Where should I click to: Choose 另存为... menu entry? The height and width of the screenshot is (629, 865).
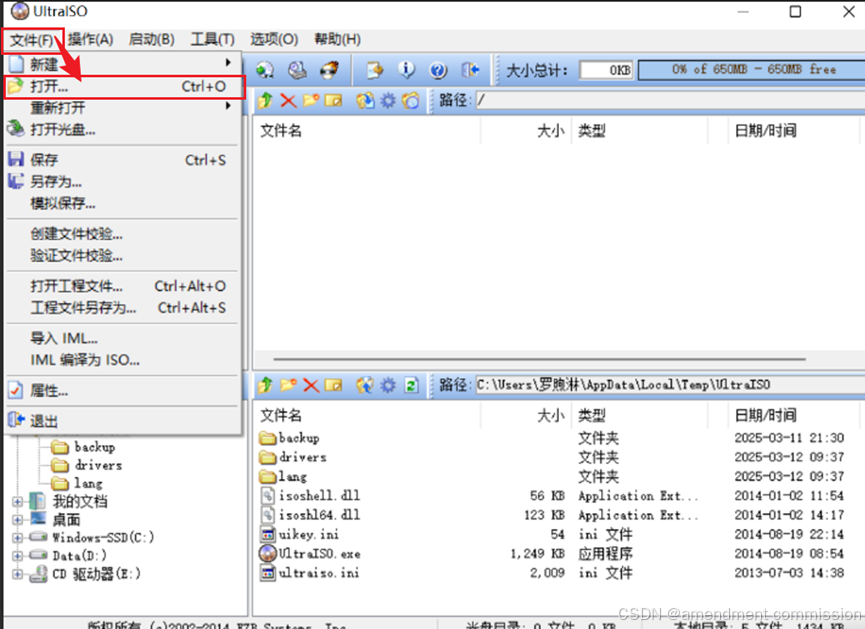tap(124, 182)
